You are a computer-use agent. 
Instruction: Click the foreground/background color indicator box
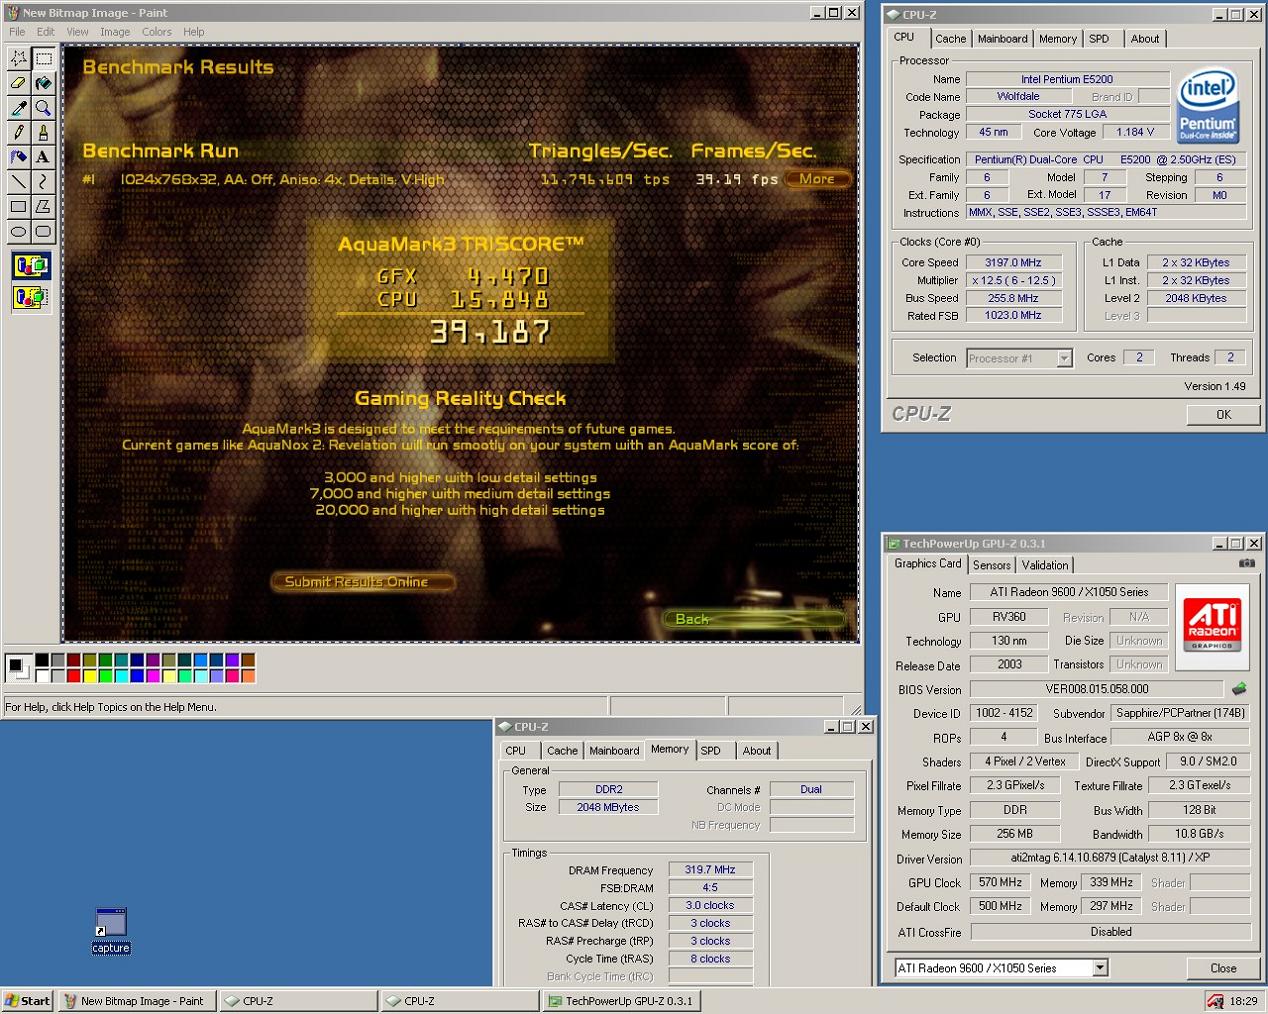point(19,668)
